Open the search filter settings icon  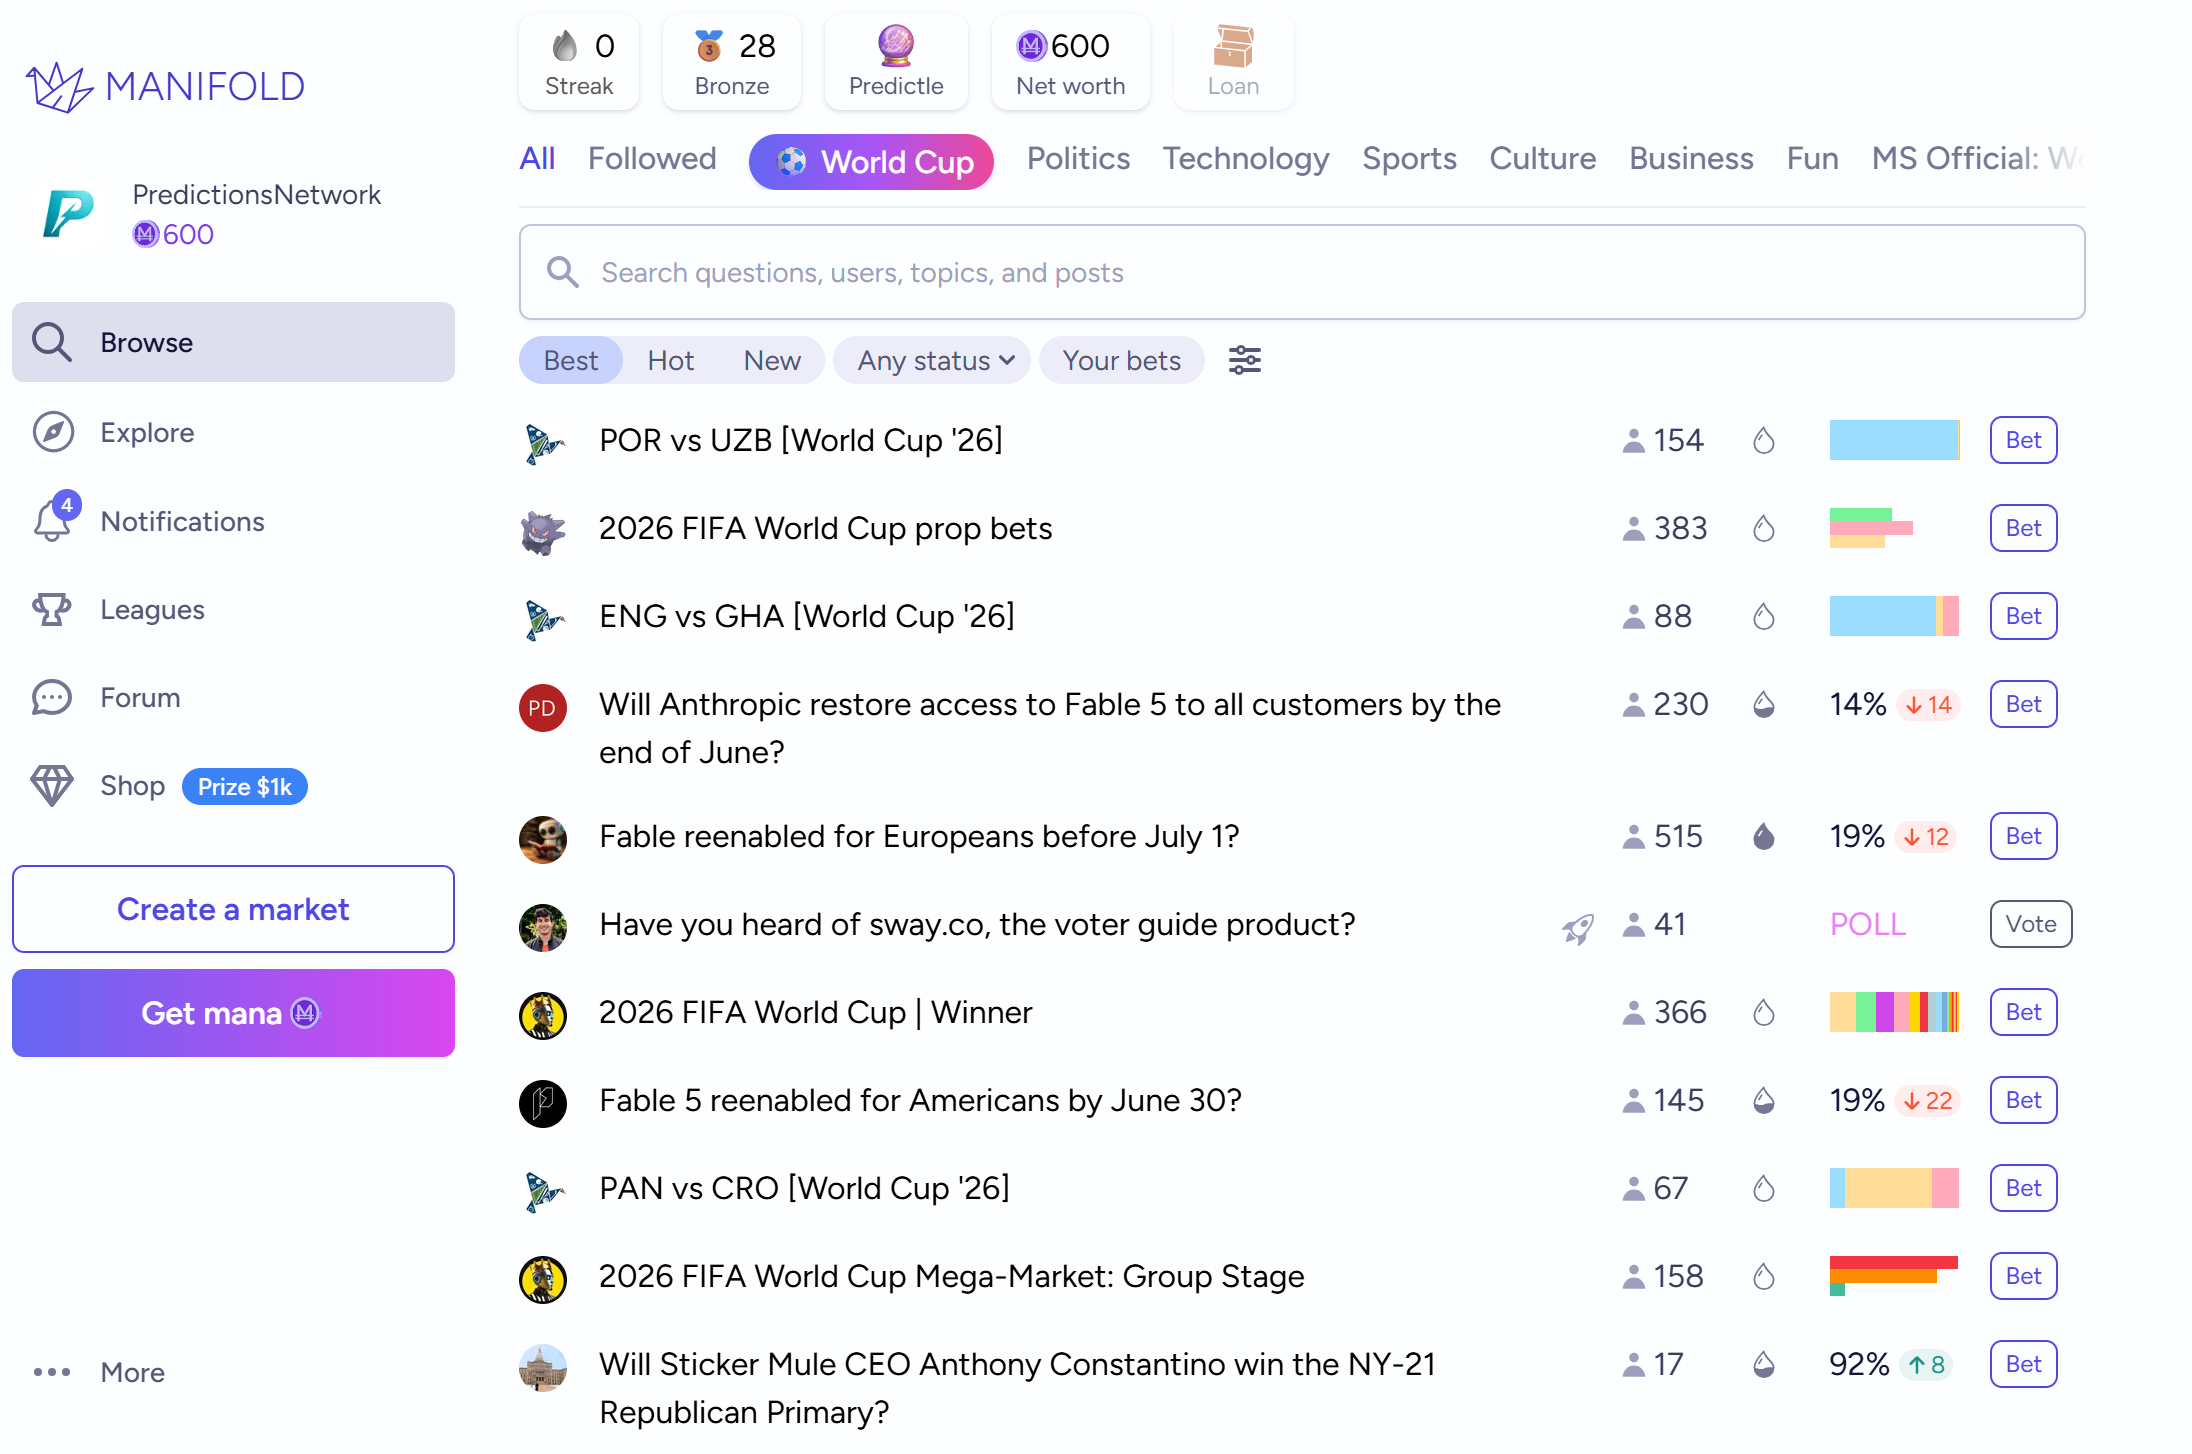point(1245,360)
